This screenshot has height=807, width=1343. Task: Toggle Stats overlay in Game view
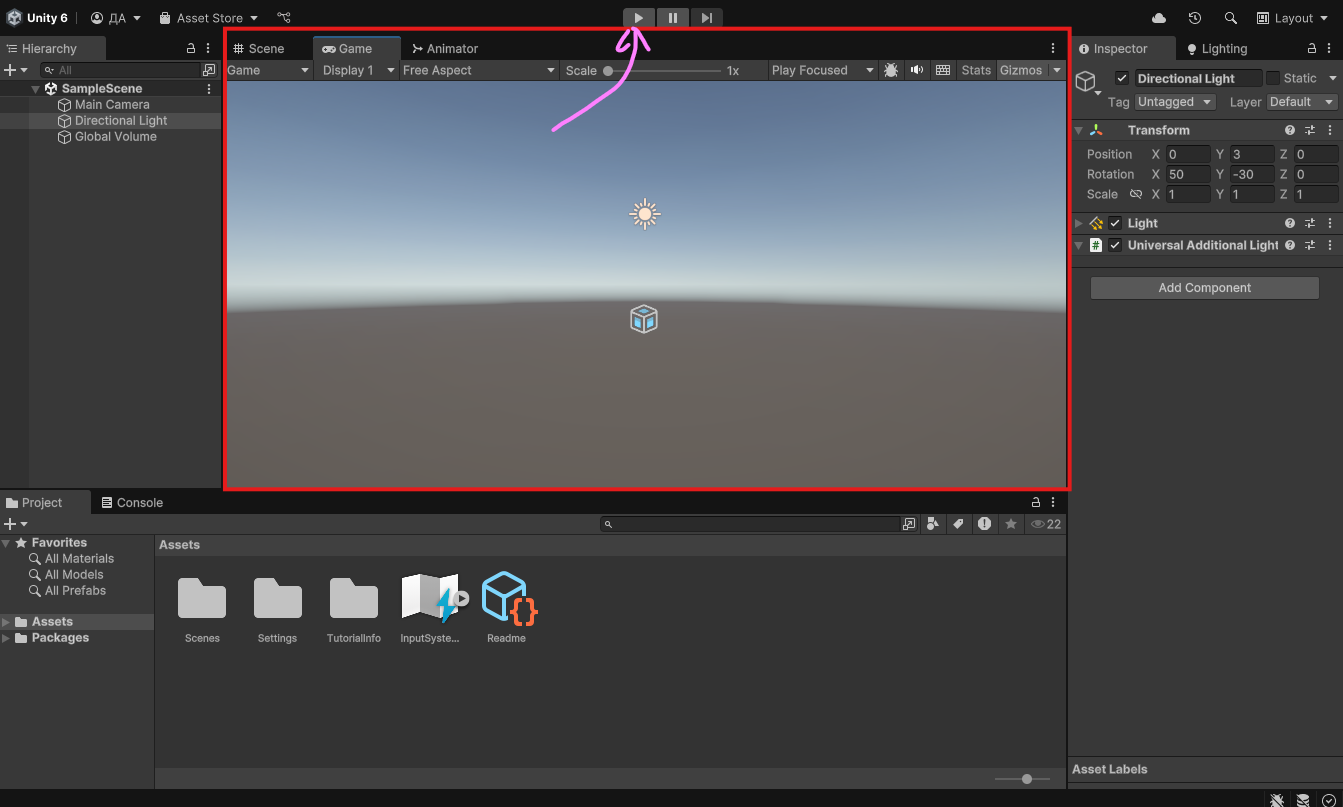point(975,70)
